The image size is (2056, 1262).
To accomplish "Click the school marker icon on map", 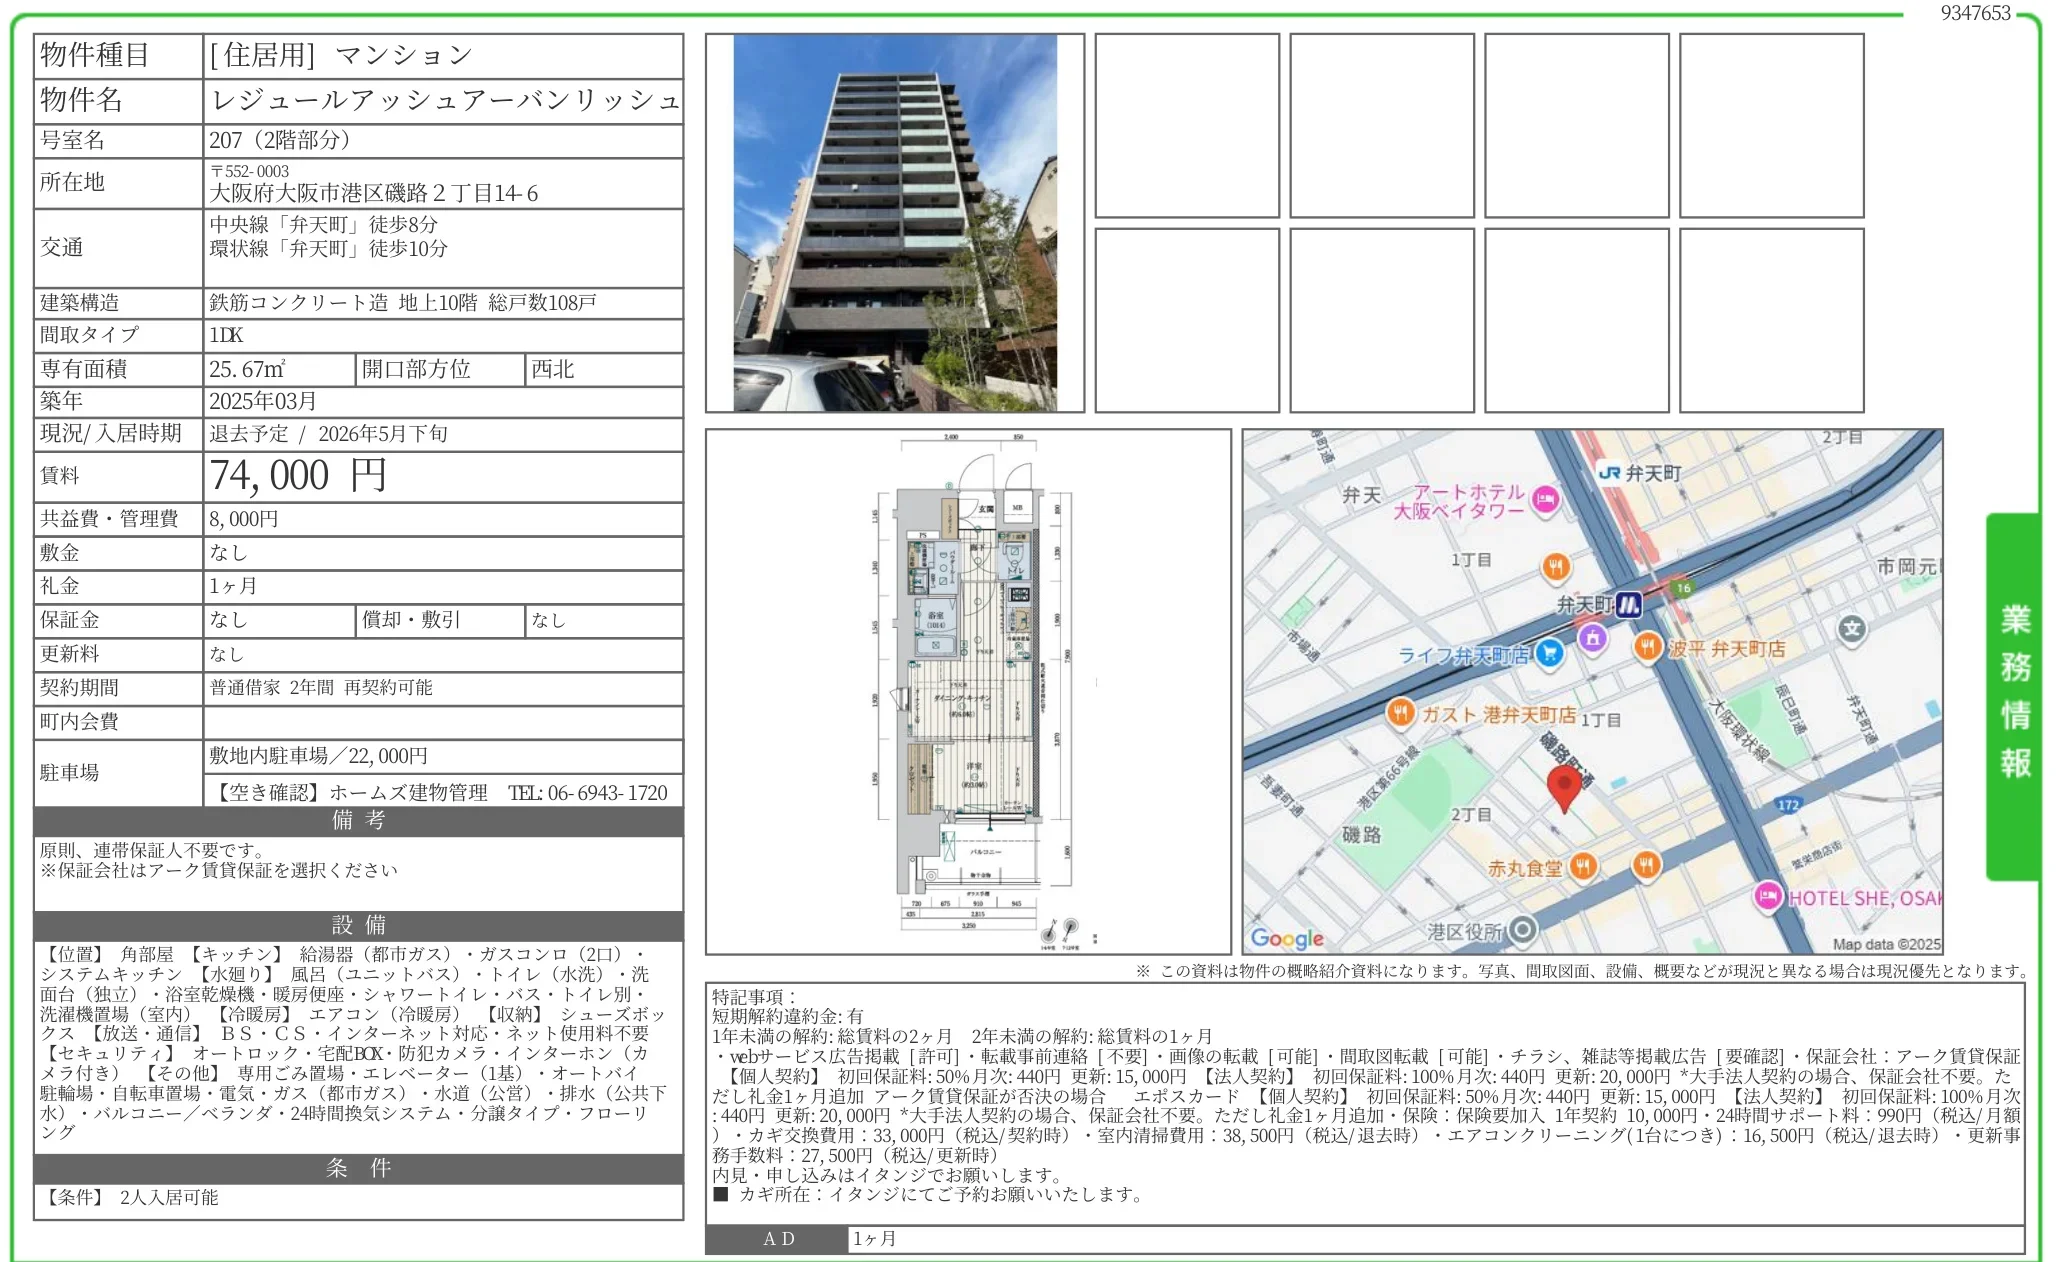I will 1852,629.
